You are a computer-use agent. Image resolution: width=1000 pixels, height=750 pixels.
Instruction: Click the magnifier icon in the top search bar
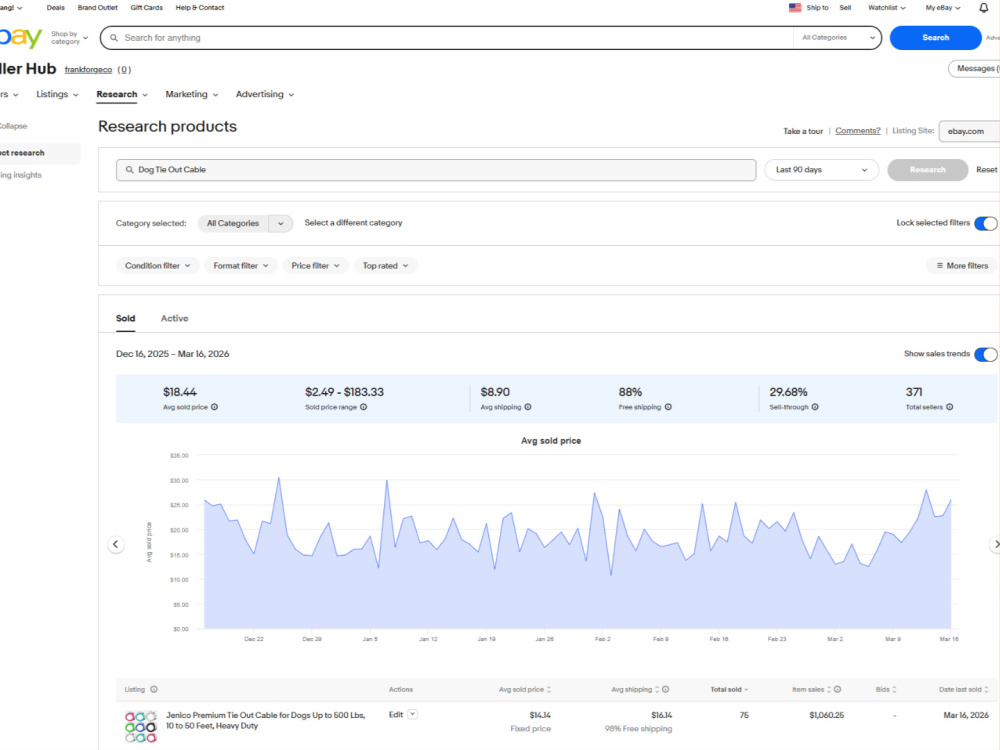point(114,38)
